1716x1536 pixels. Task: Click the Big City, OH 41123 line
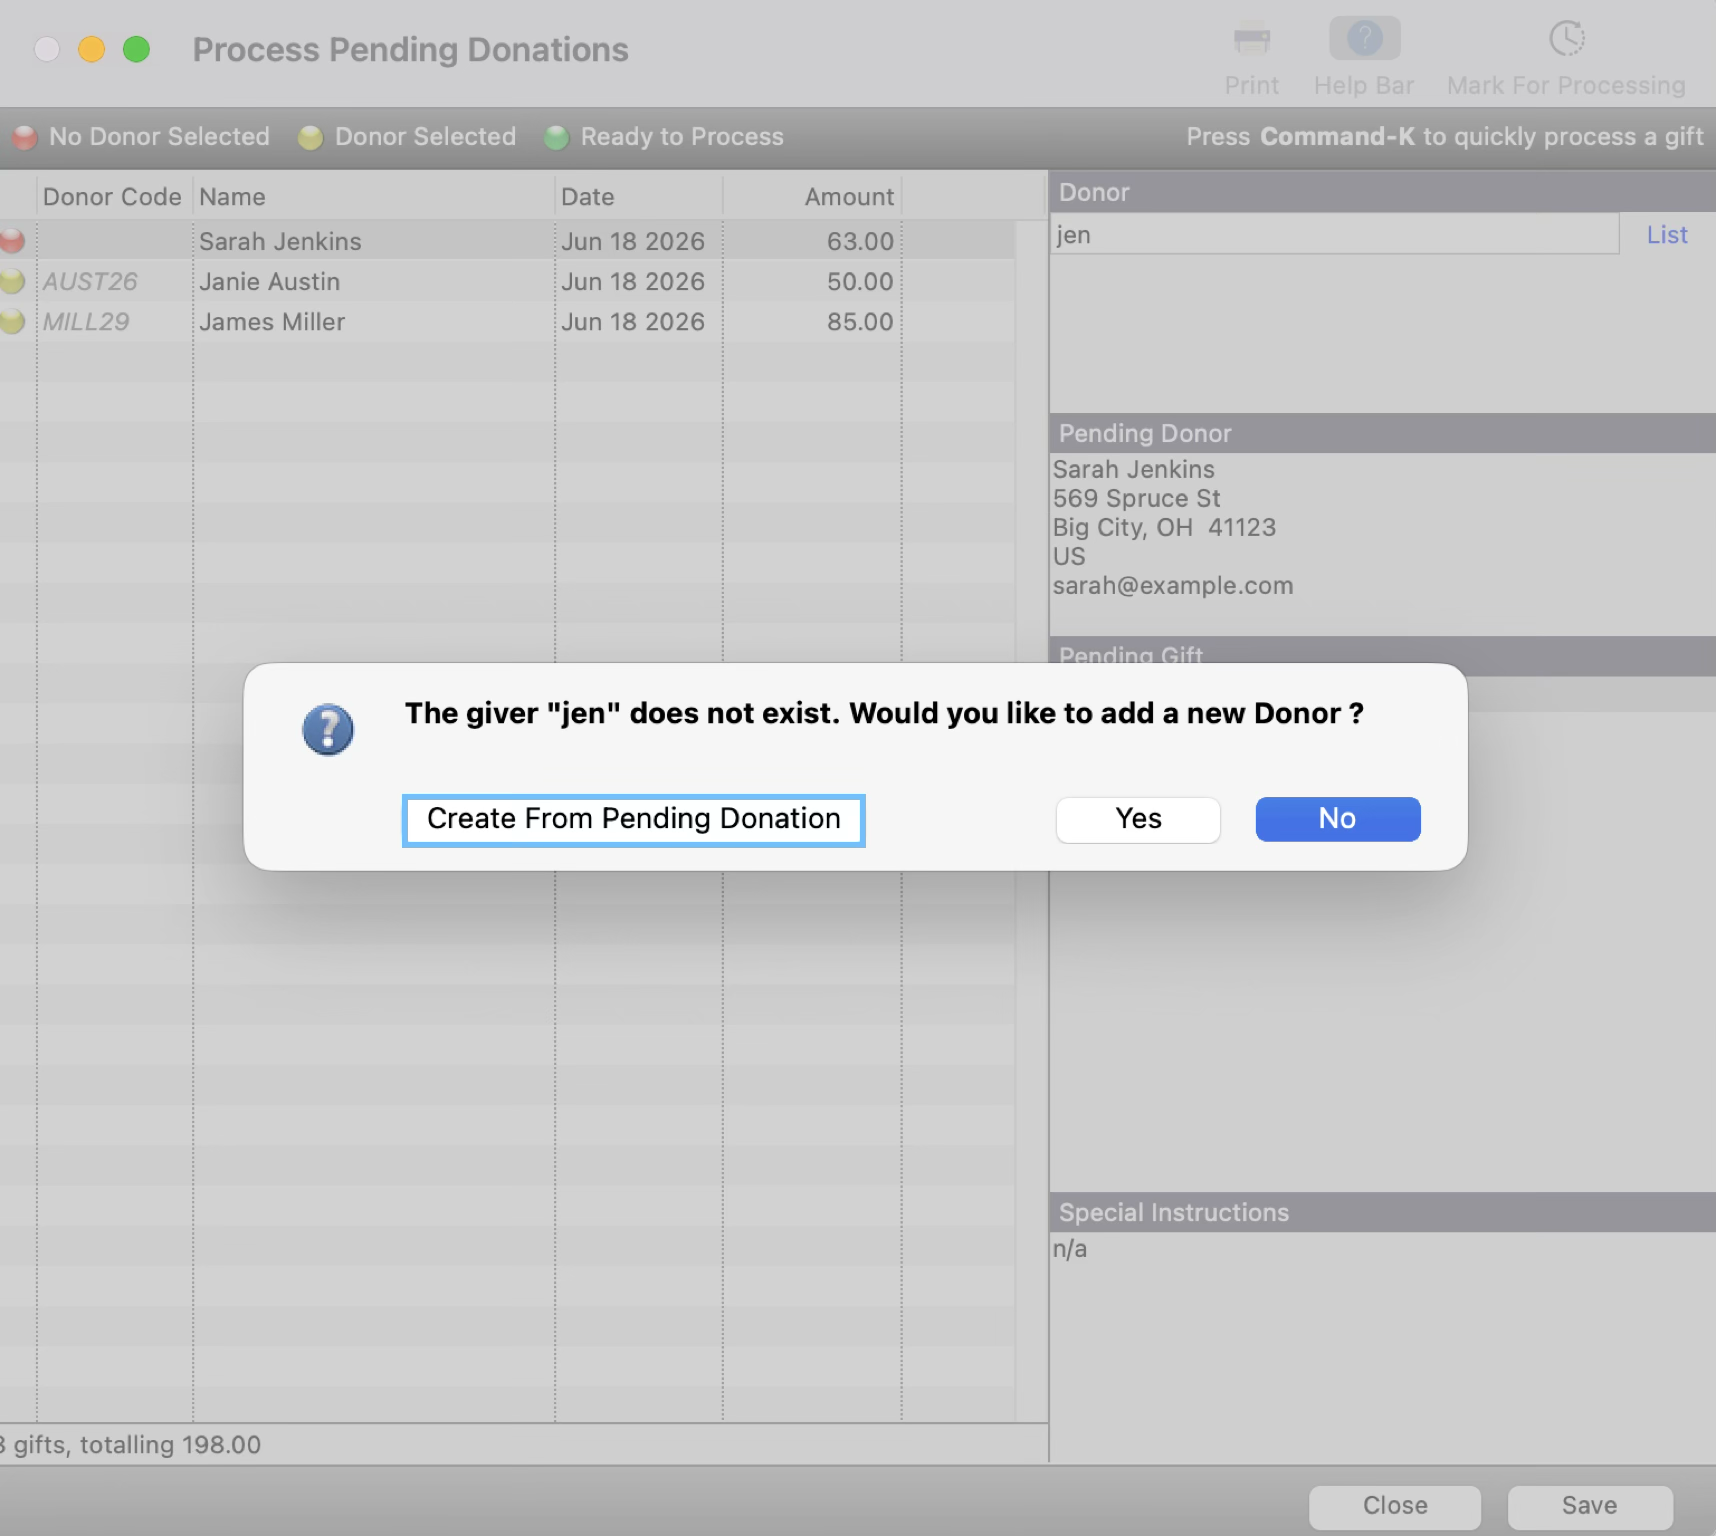click(1164, 527)
